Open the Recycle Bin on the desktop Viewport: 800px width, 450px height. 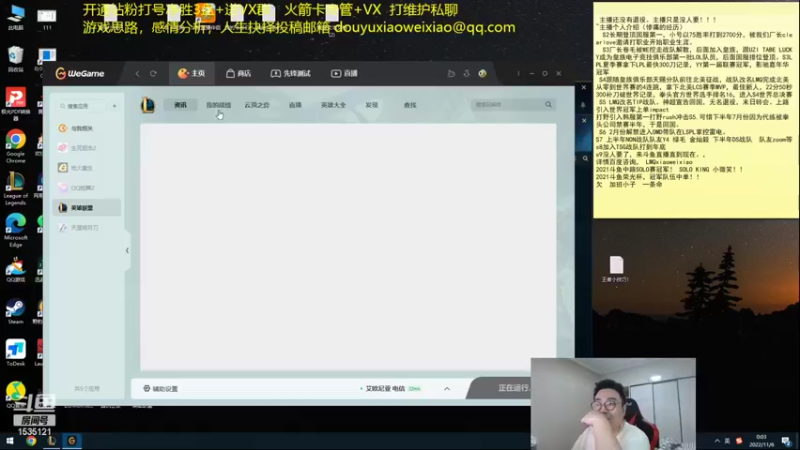pos(15,59)
